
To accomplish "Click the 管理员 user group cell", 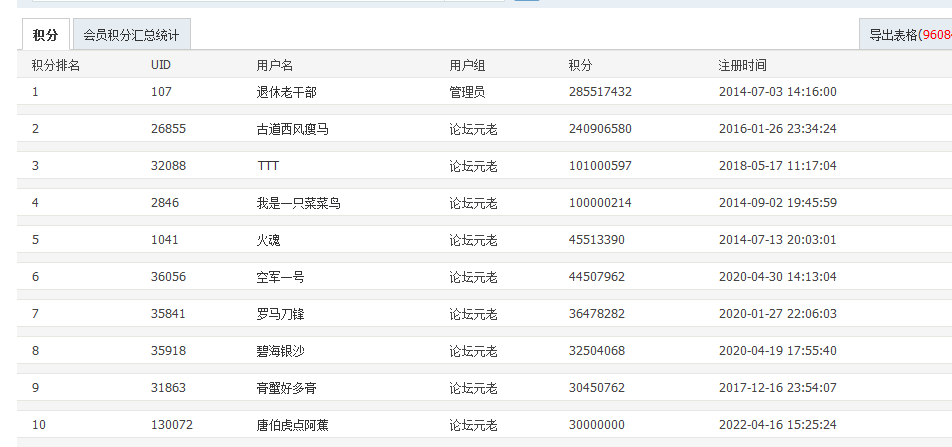I will [x=467, y=92].
